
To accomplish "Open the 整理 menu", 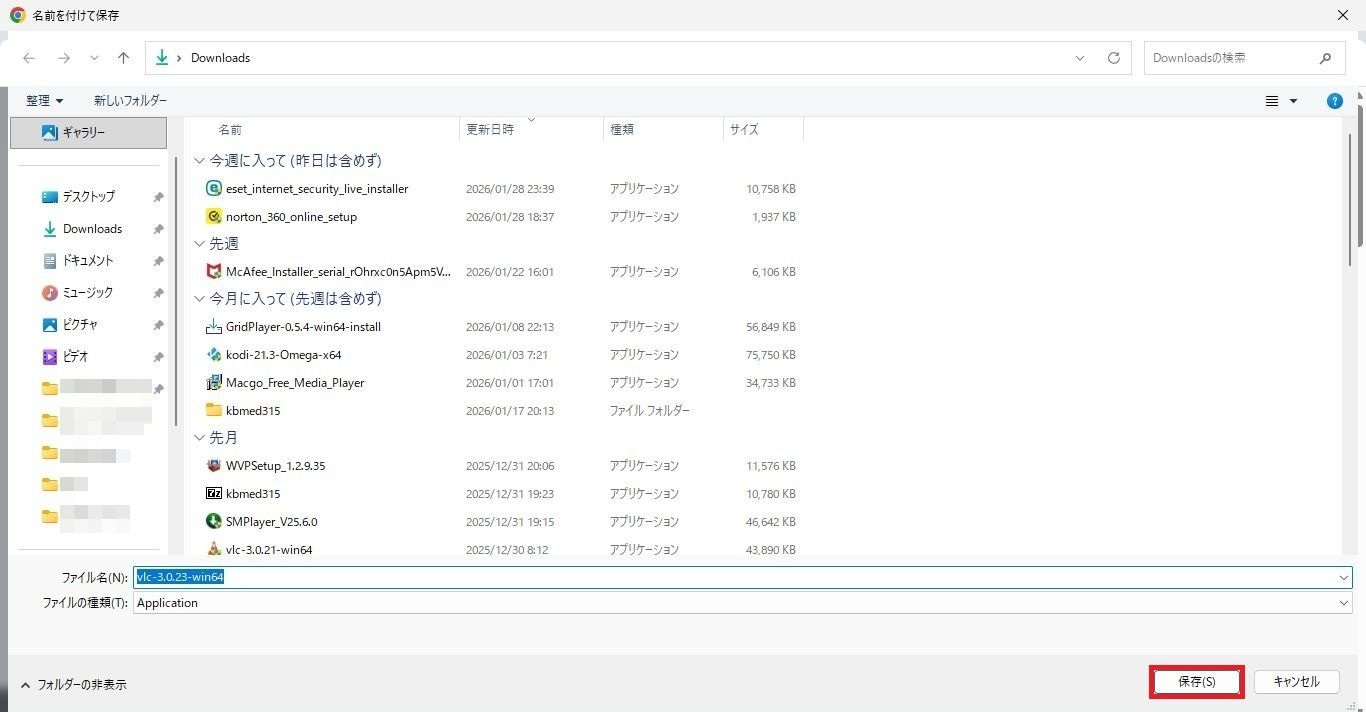I will coord(44,101).
